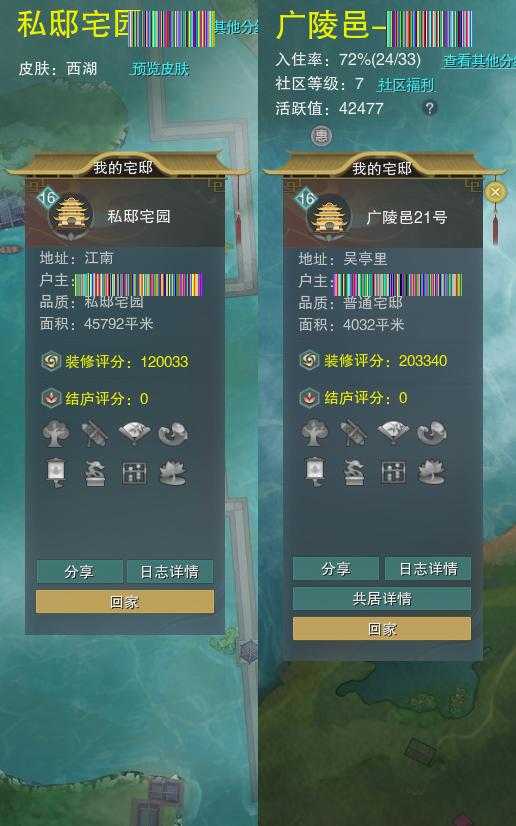Click the lotus icon in the left estate panel

pos(173,472)
